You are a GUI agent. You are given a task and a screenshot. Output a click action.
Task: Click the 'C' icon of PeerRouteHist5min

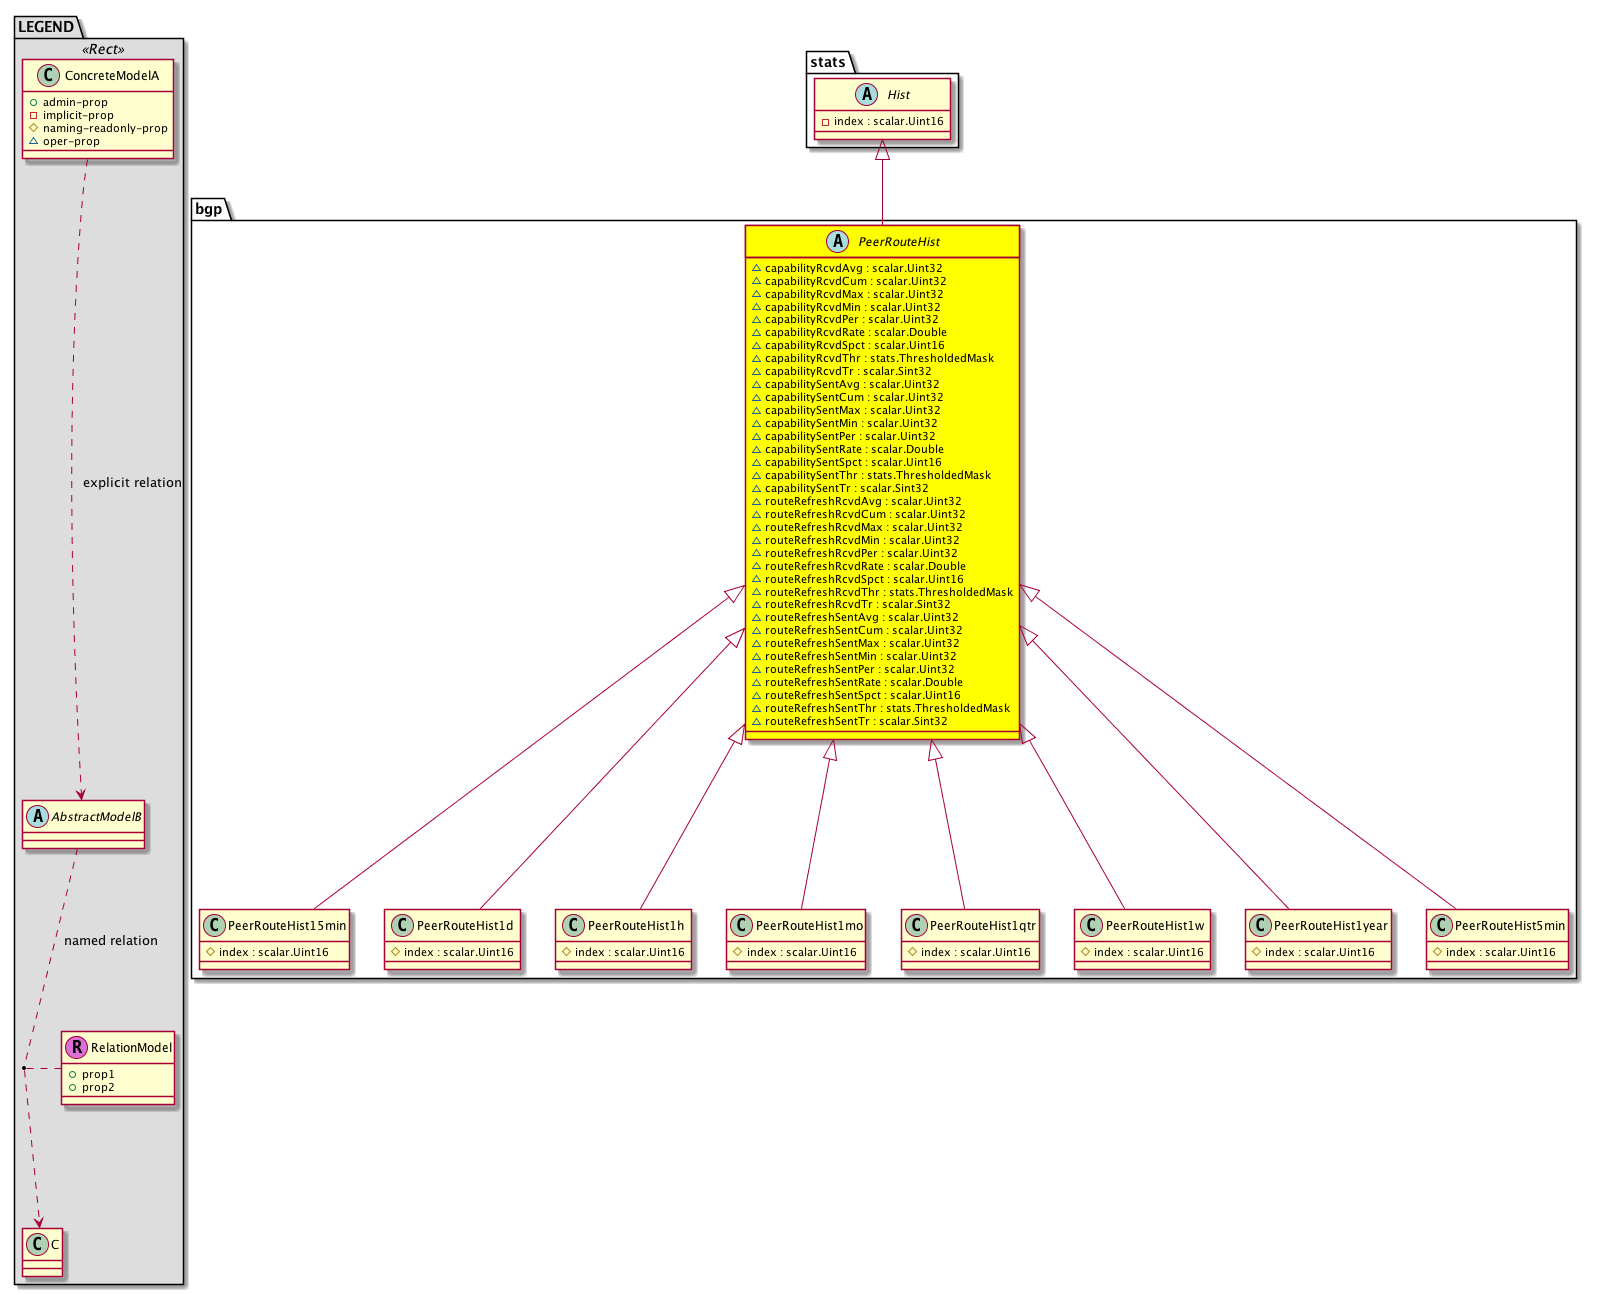coord(1441,925)
